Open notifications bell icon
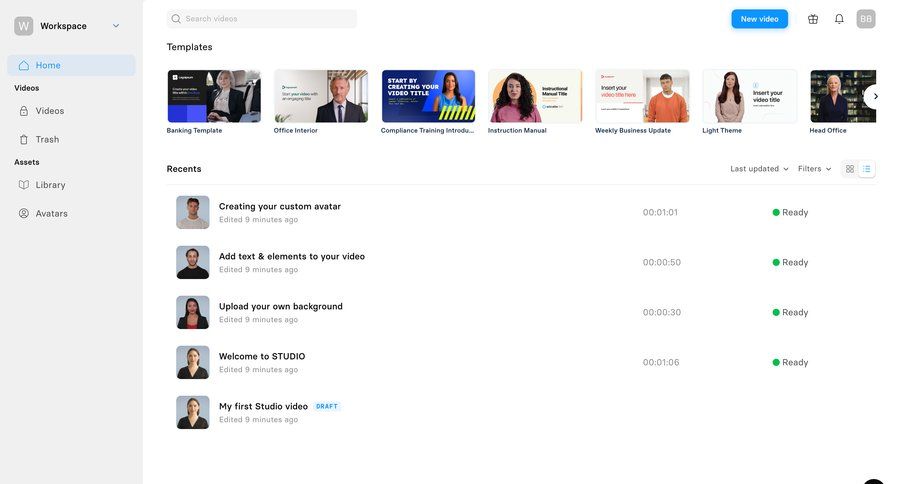 pyautogui.click(x=839, y=19)
